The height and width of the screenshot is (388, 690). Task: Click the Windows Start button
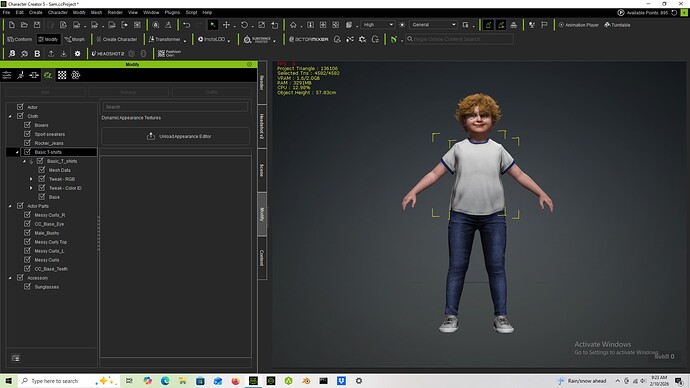coord(8,381)
